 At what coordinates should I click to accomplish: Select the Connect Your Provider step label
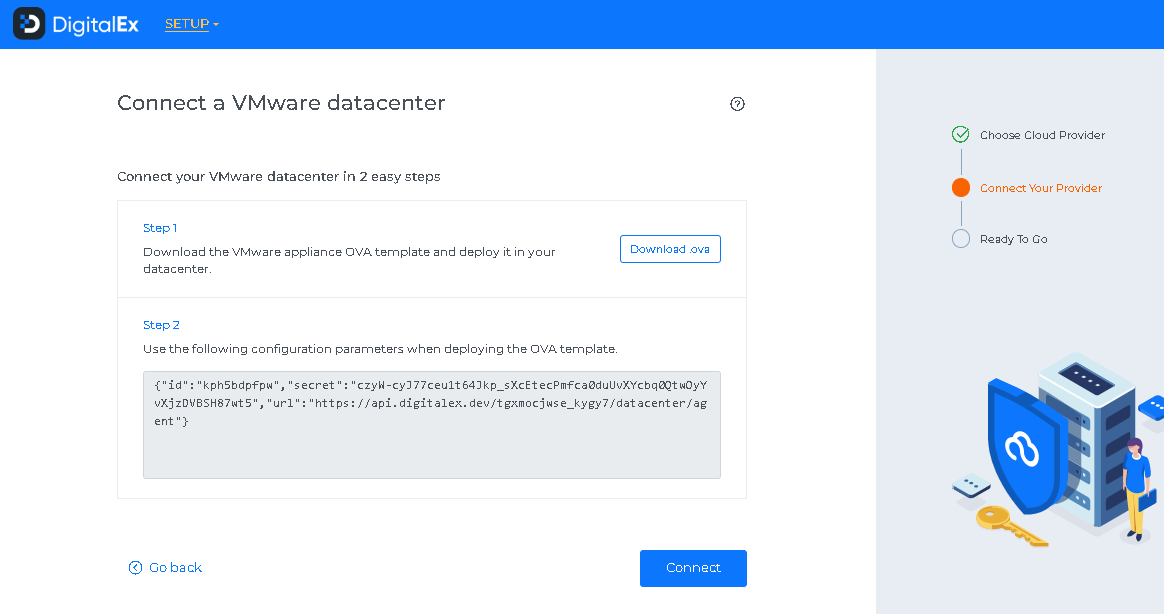point(1041,189)
